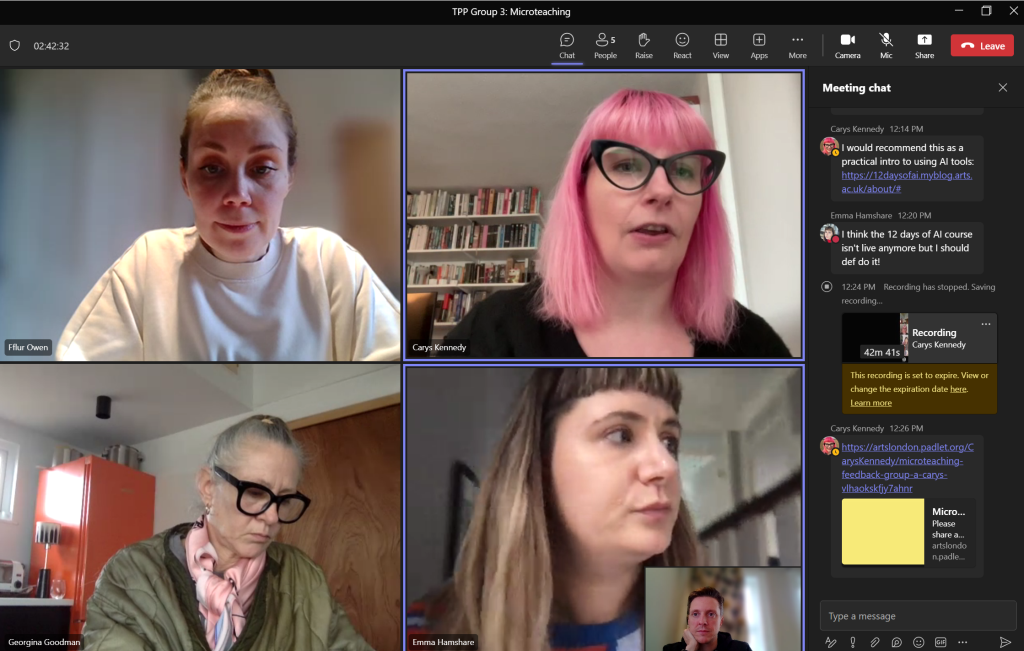This screenshot has width=1024, height=651.
Task: Click the Micro... Padlet card title
Action: pyautogui.click(x=948, y=511)
